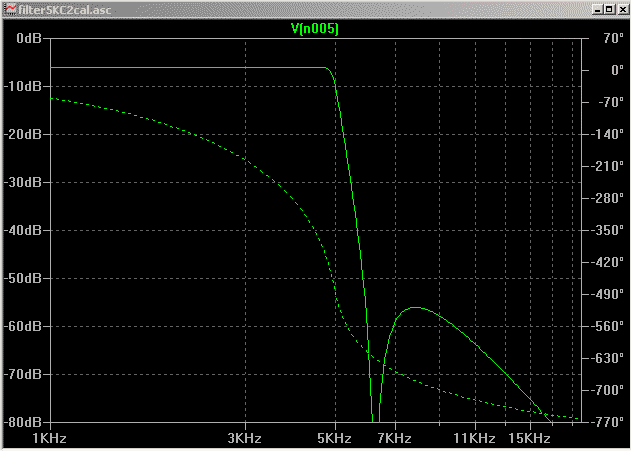Click the V(n005) trace label

(314, 29)
